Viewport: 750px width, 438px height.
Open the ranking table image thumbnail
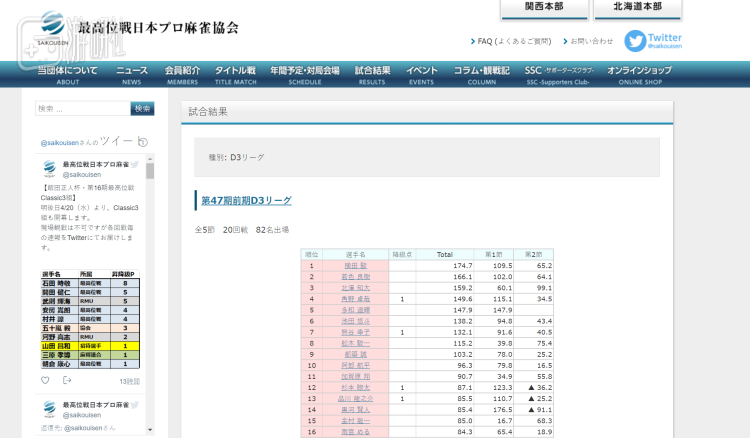pos(90,319)
